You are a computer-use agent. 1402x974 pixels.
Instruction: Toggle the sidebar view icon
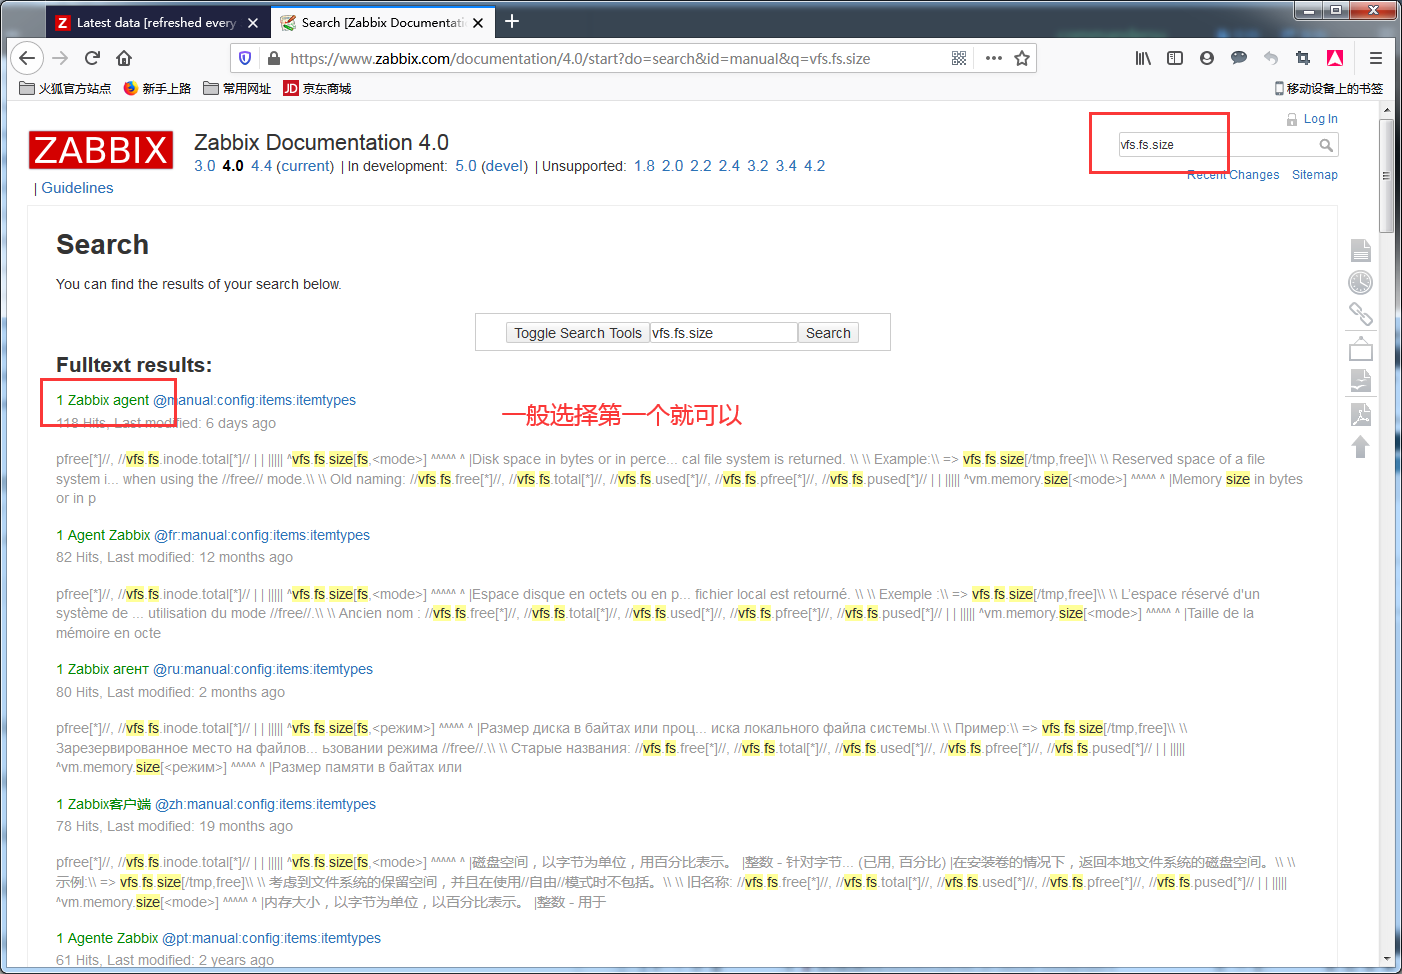[x=1175, y=58]
